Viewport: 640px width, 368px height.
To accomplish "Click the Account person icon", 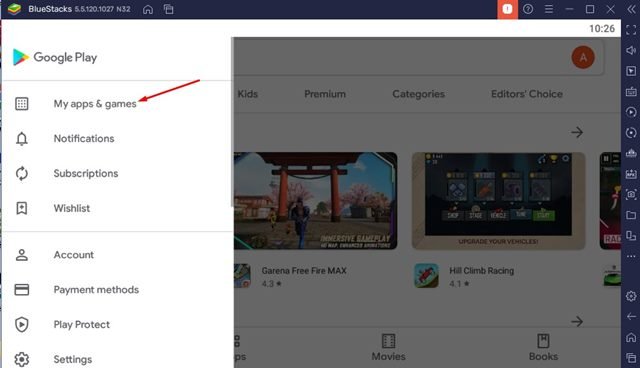I will coord(22,255).
